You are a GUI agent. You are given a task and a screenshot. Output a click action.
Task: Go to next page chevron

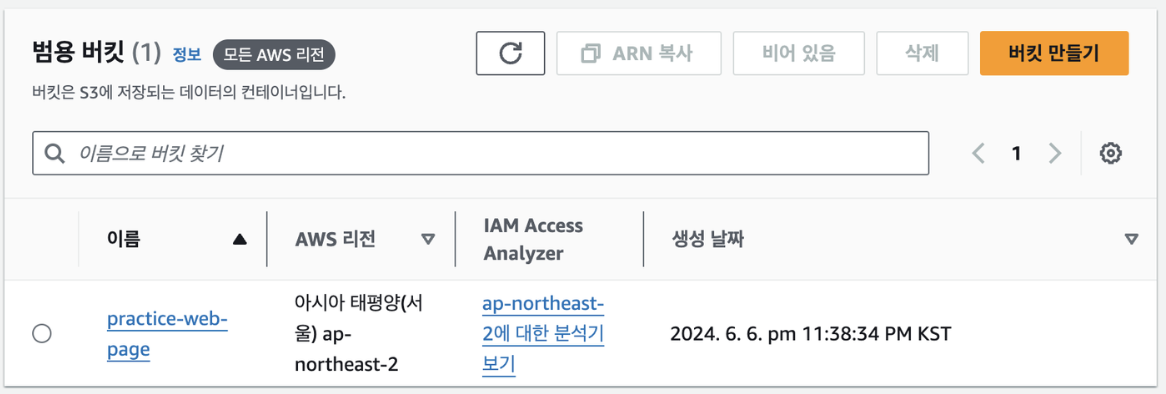click(1054, 154)
